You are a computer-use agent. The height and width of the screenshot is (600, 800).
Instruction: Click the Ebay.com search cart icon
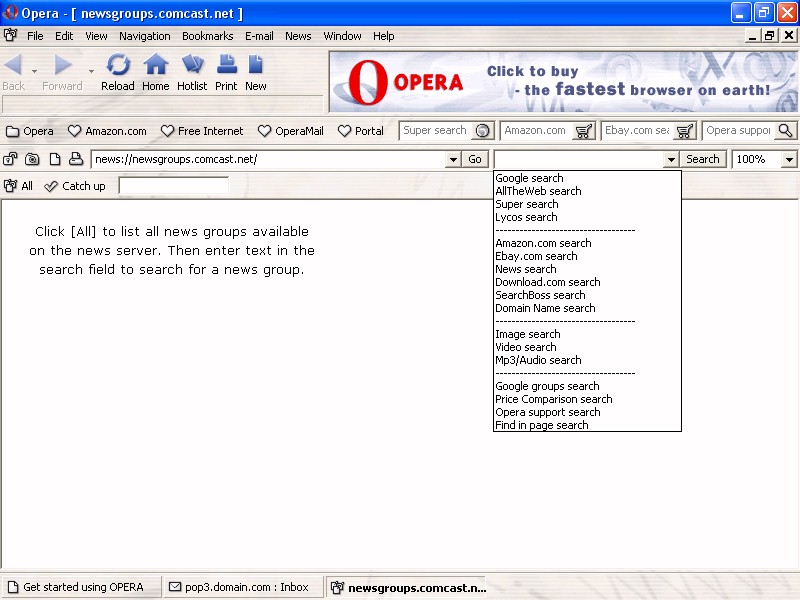tap(685, 131)
